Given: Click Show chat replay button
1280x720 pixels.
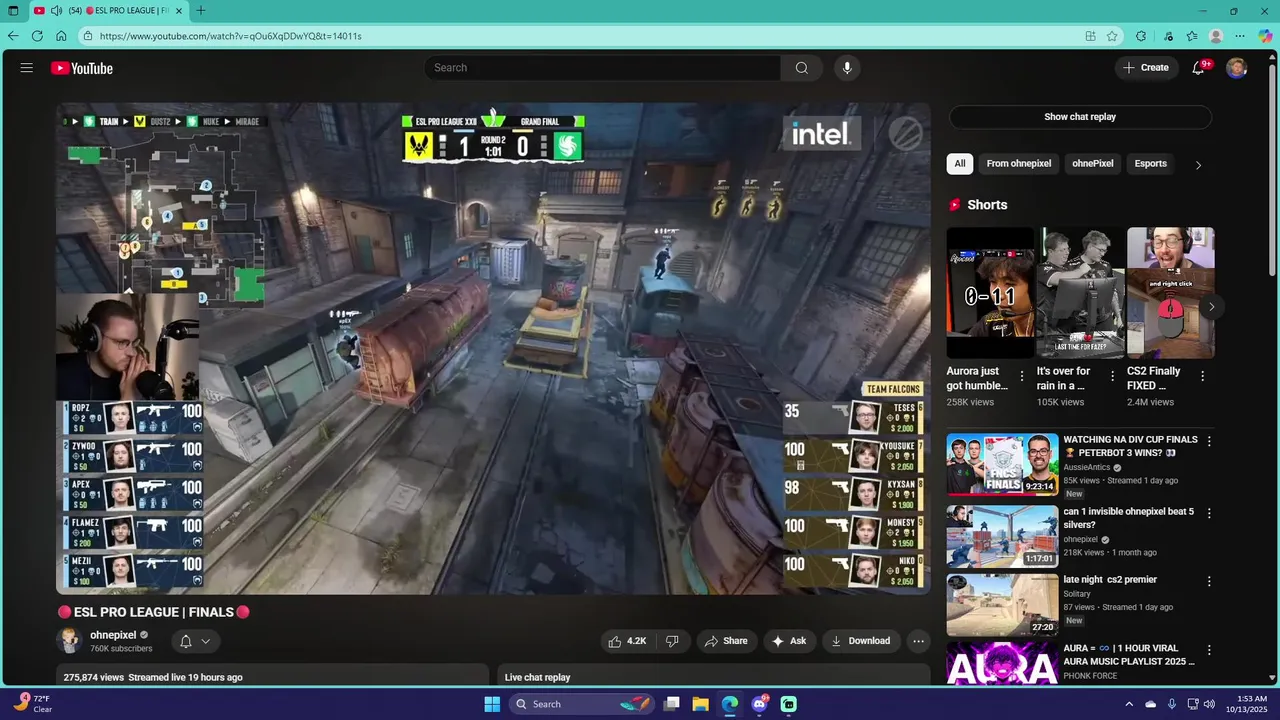Looking at the screenshot, I should click(x=1080, y=117).
